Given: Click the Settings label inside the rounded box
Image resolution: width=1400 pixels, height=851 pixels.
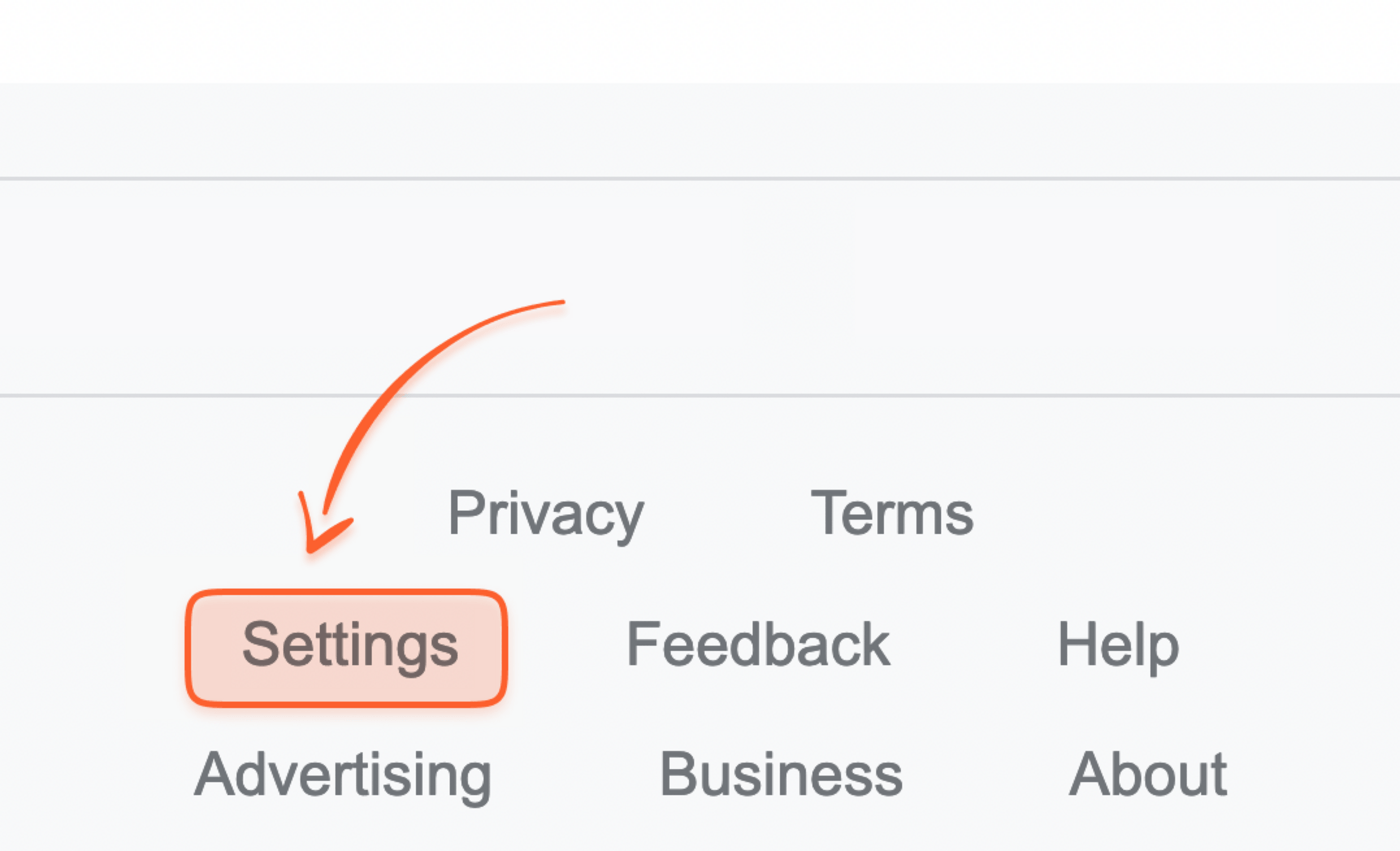Looking at the screenshot, I should click(x=347, y=645).
